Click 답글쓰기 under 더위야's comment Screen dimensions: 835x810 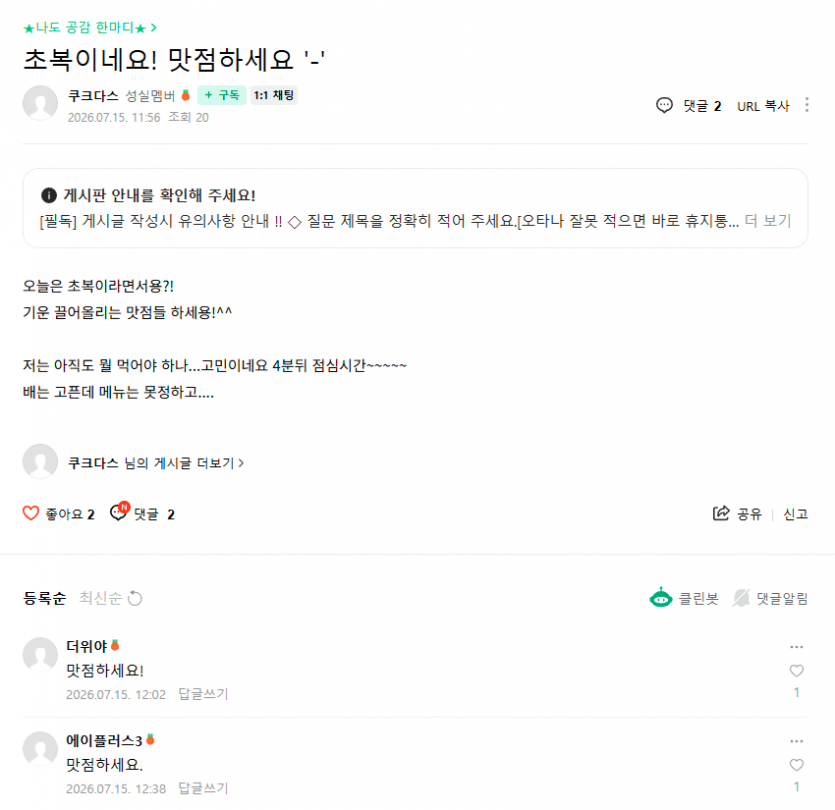pos(203,694)
